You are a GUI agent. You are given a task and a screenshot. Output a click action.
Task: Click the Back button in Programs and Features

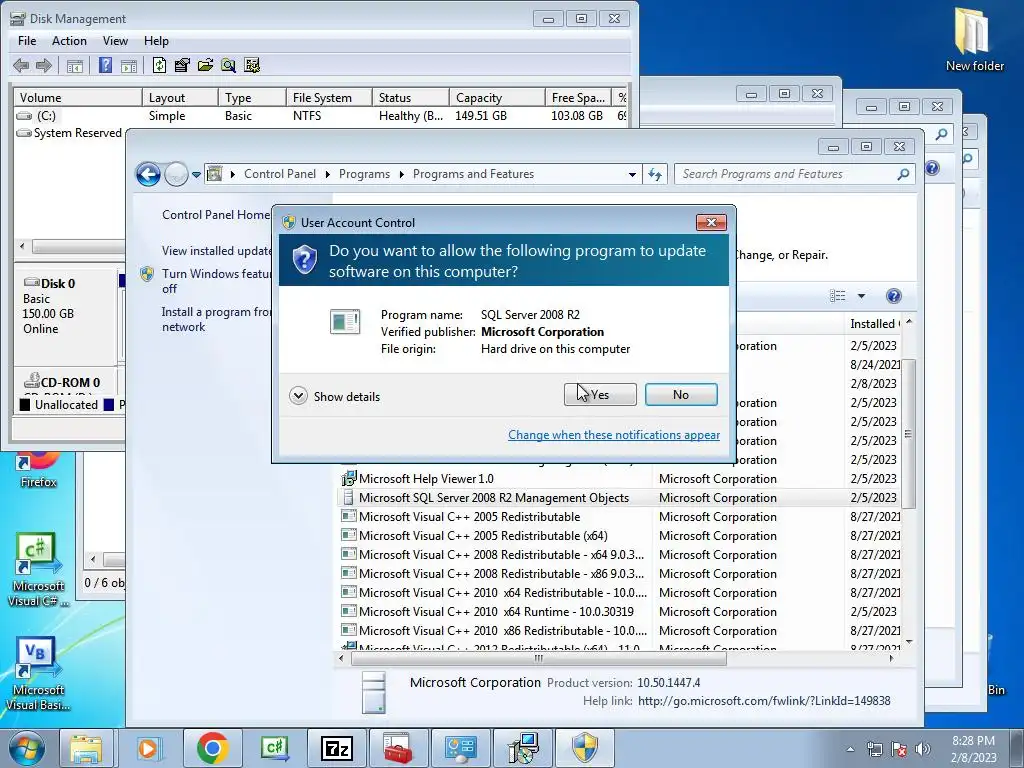(x=148, y=174)
